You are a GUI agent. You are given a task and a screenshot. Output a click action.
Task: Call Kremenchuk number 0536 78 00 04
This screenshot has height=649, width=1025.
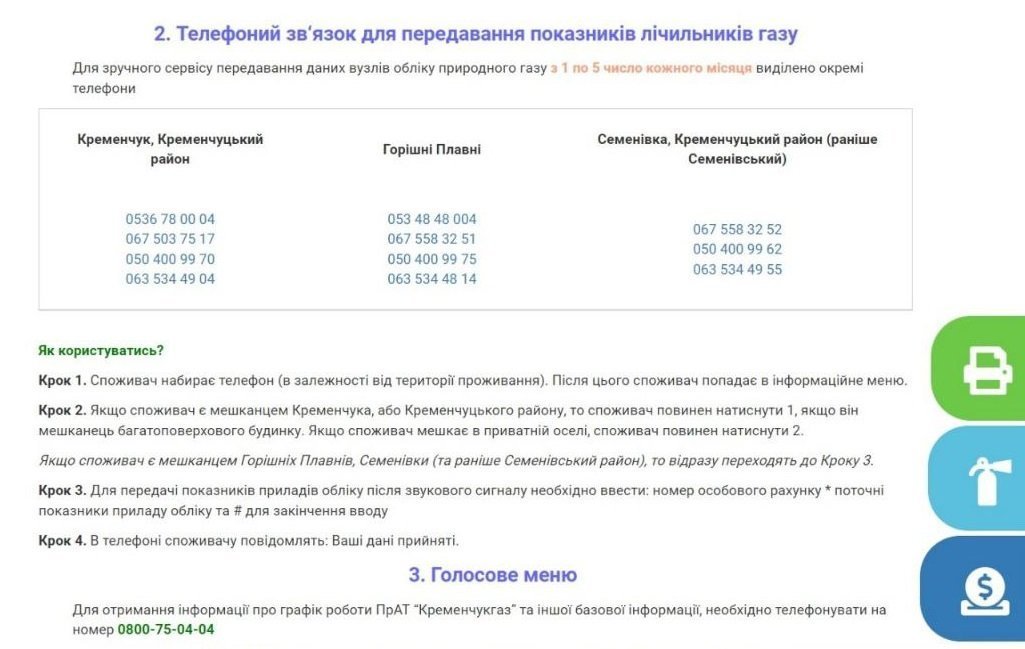pos(170,219)
